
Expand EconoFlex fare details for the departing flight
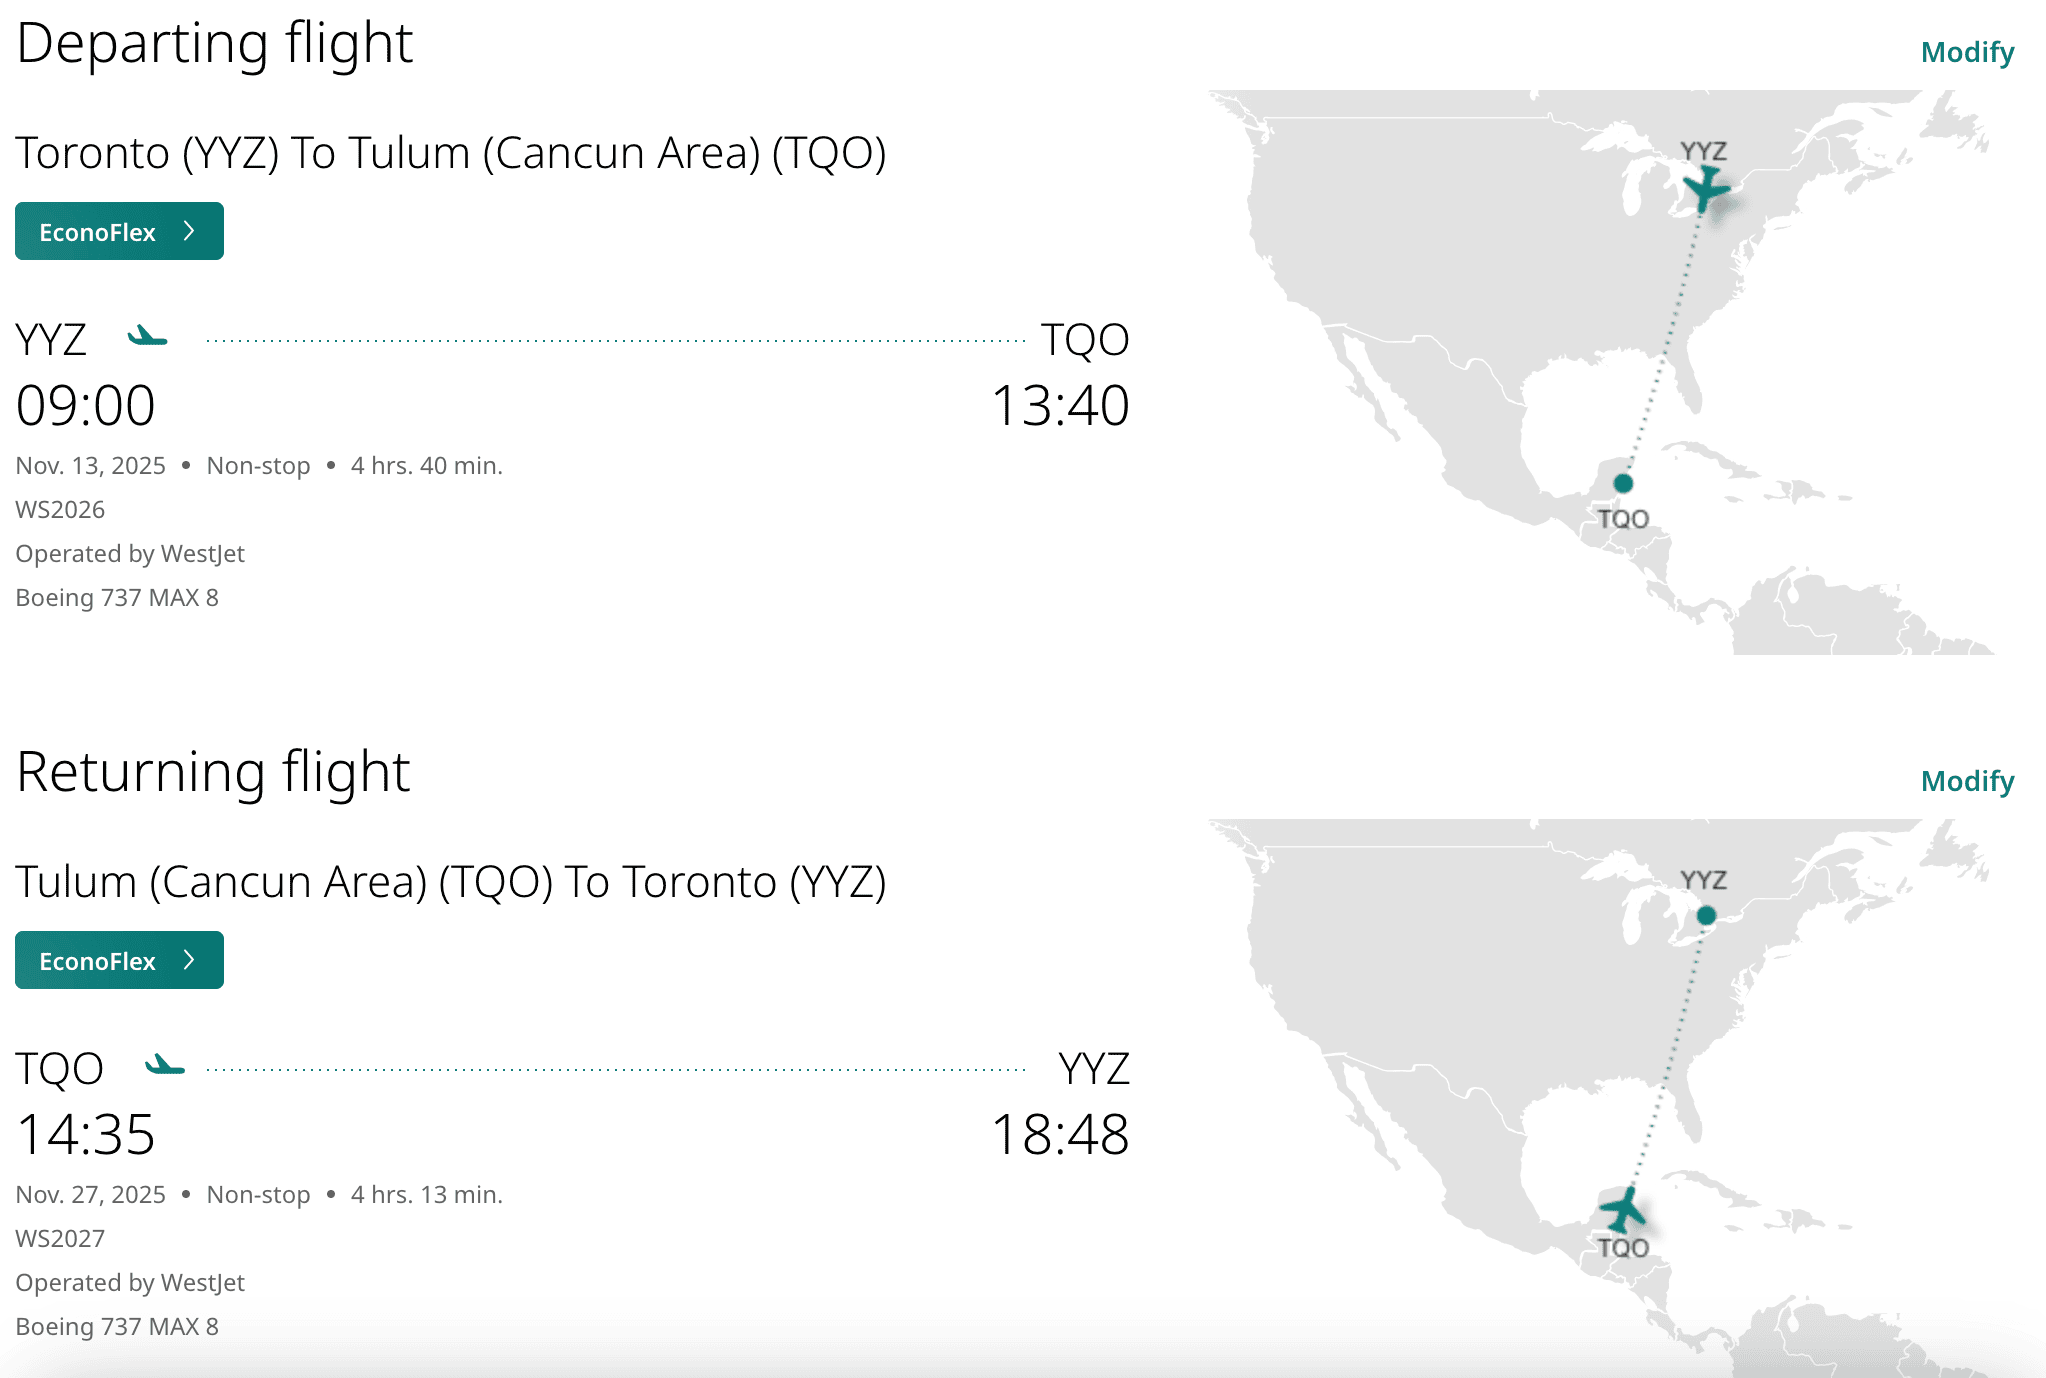(x=119, y=231)
